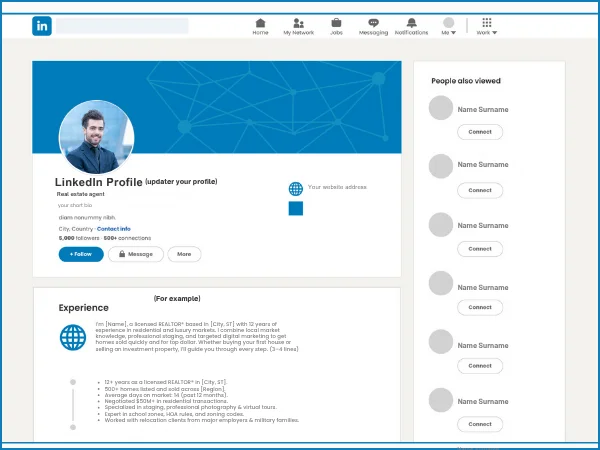Image resolution: width=600 pixels, height=450 pixels.
Task: Click the fifth avatar in People also viewed
Action: [x=441, y=342]
